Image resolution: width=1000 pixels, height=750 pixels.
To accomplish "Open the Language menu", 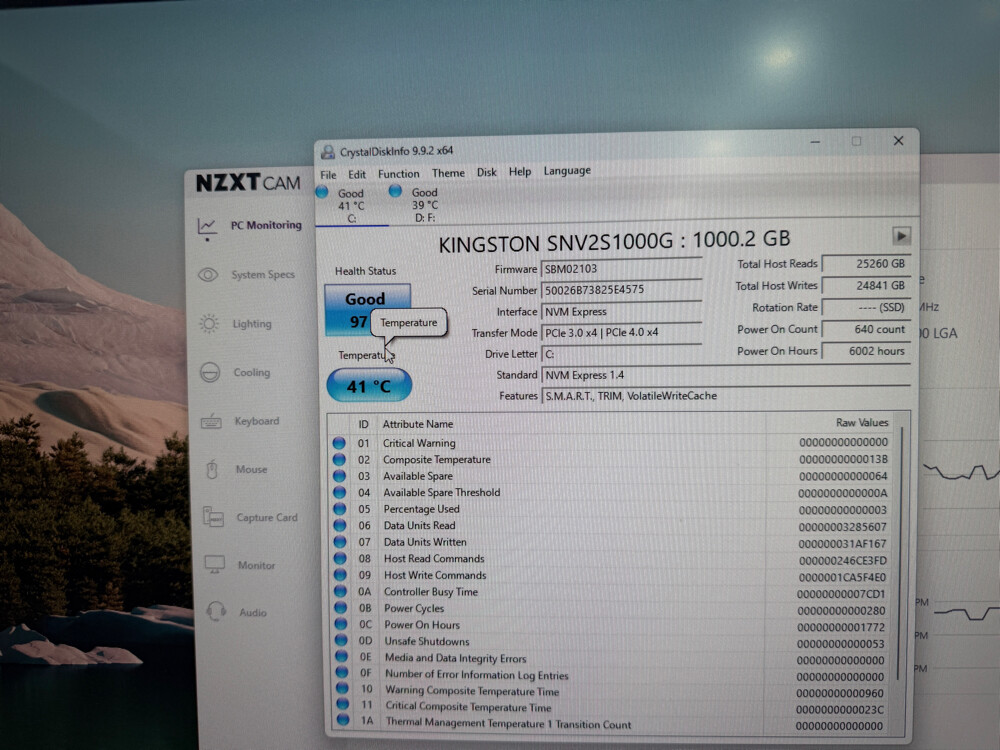I will pyautogui.click(x=567, y=171).
